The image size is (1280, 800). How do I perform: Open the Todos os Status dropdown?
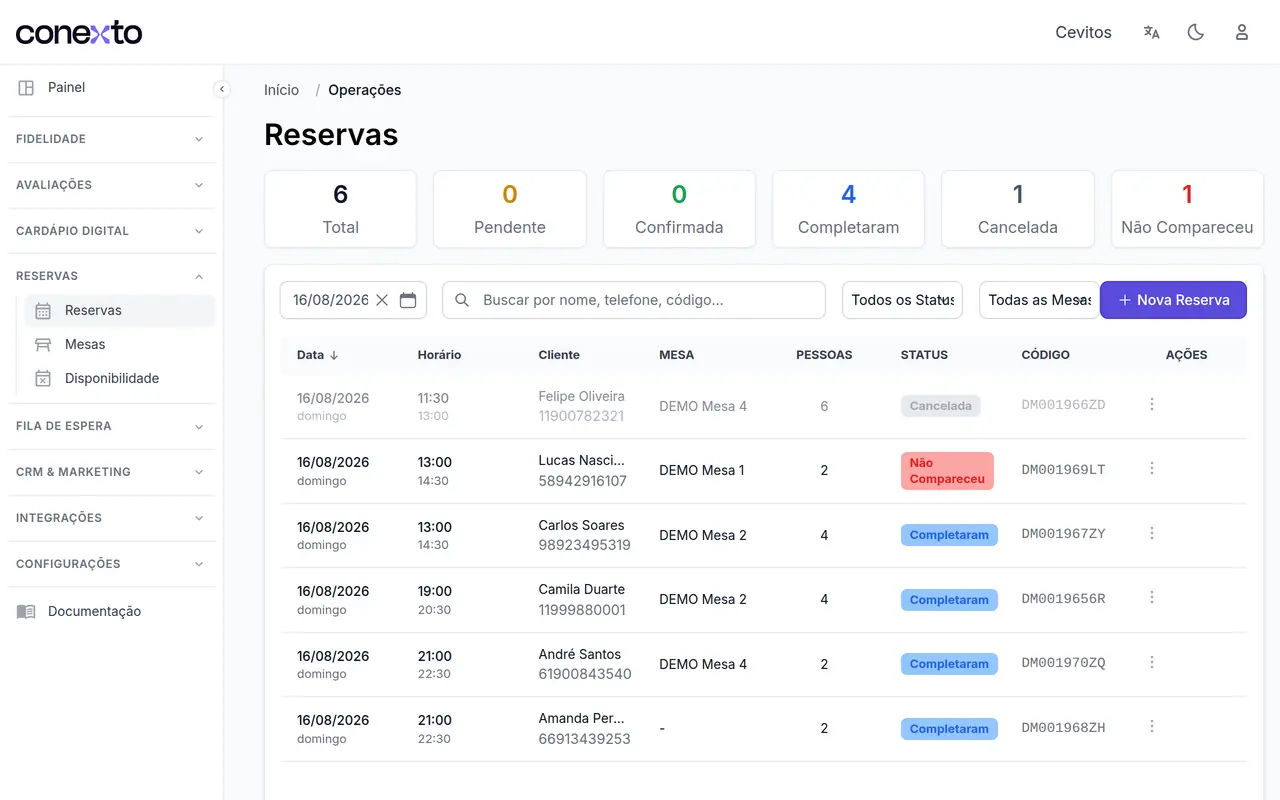(x=902, y=300)
